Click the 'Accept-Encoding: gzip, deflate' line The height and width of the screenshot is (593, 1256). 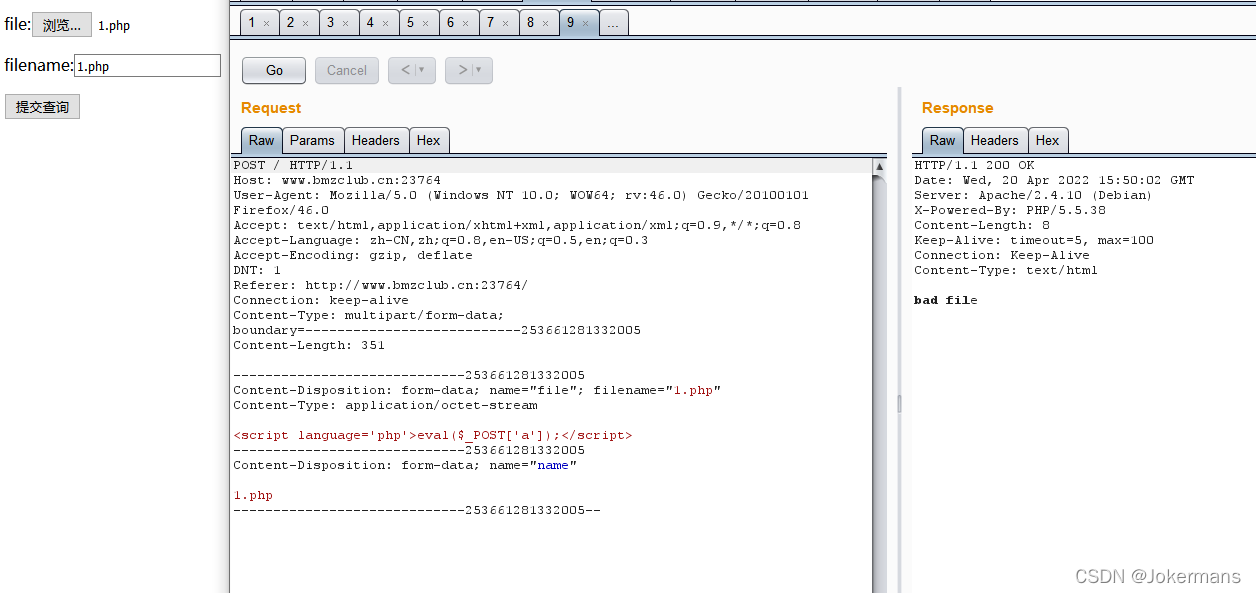point(353,255)
